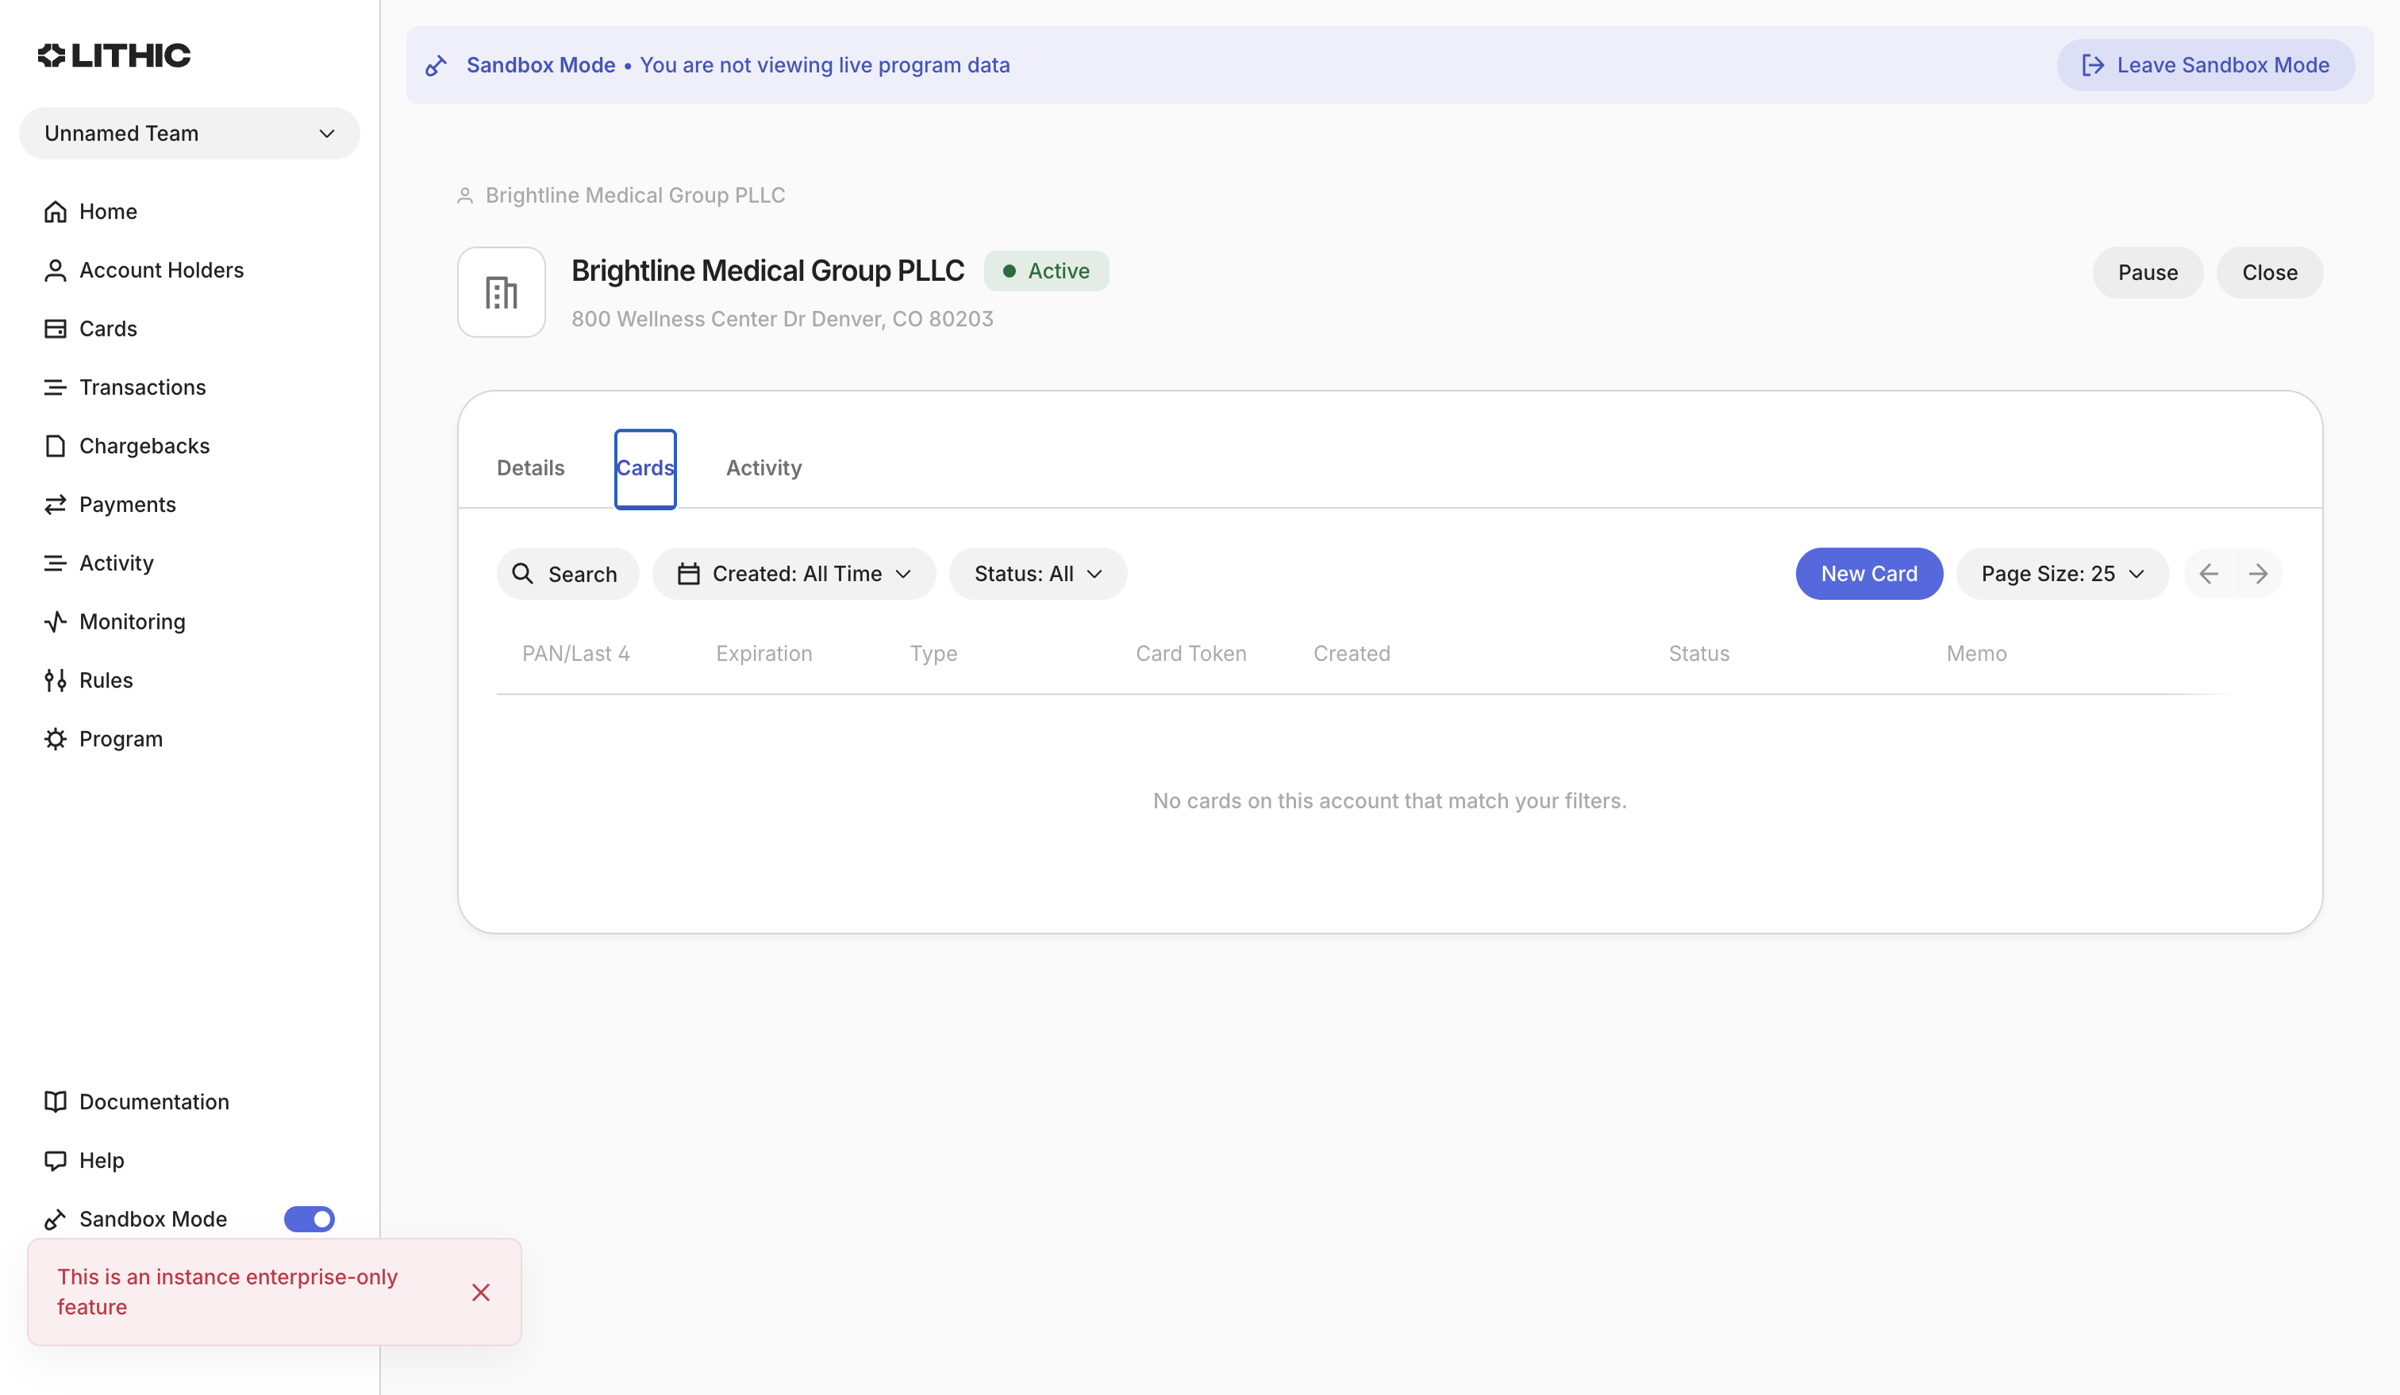Switch to the account Activity tab

pyautogui.click(x=763, y=468)
